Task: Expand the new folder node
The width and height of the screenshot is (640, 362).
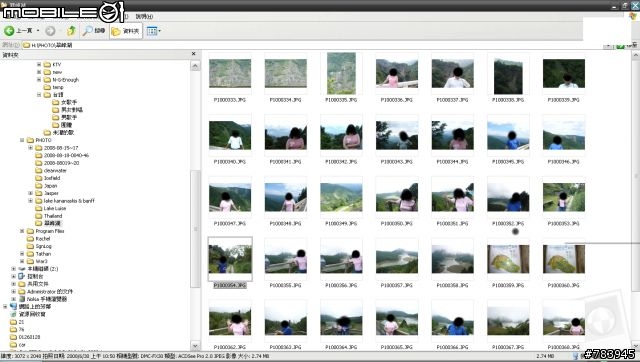Action: pos(39,72)
